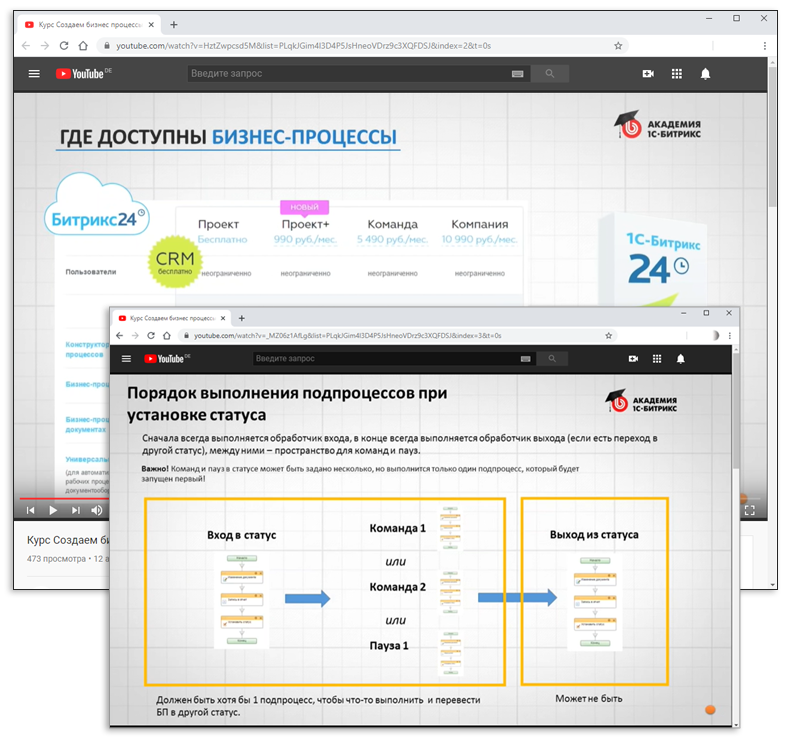
Task: Skip to previous video in back window player
Action: [x=31, y=510]
